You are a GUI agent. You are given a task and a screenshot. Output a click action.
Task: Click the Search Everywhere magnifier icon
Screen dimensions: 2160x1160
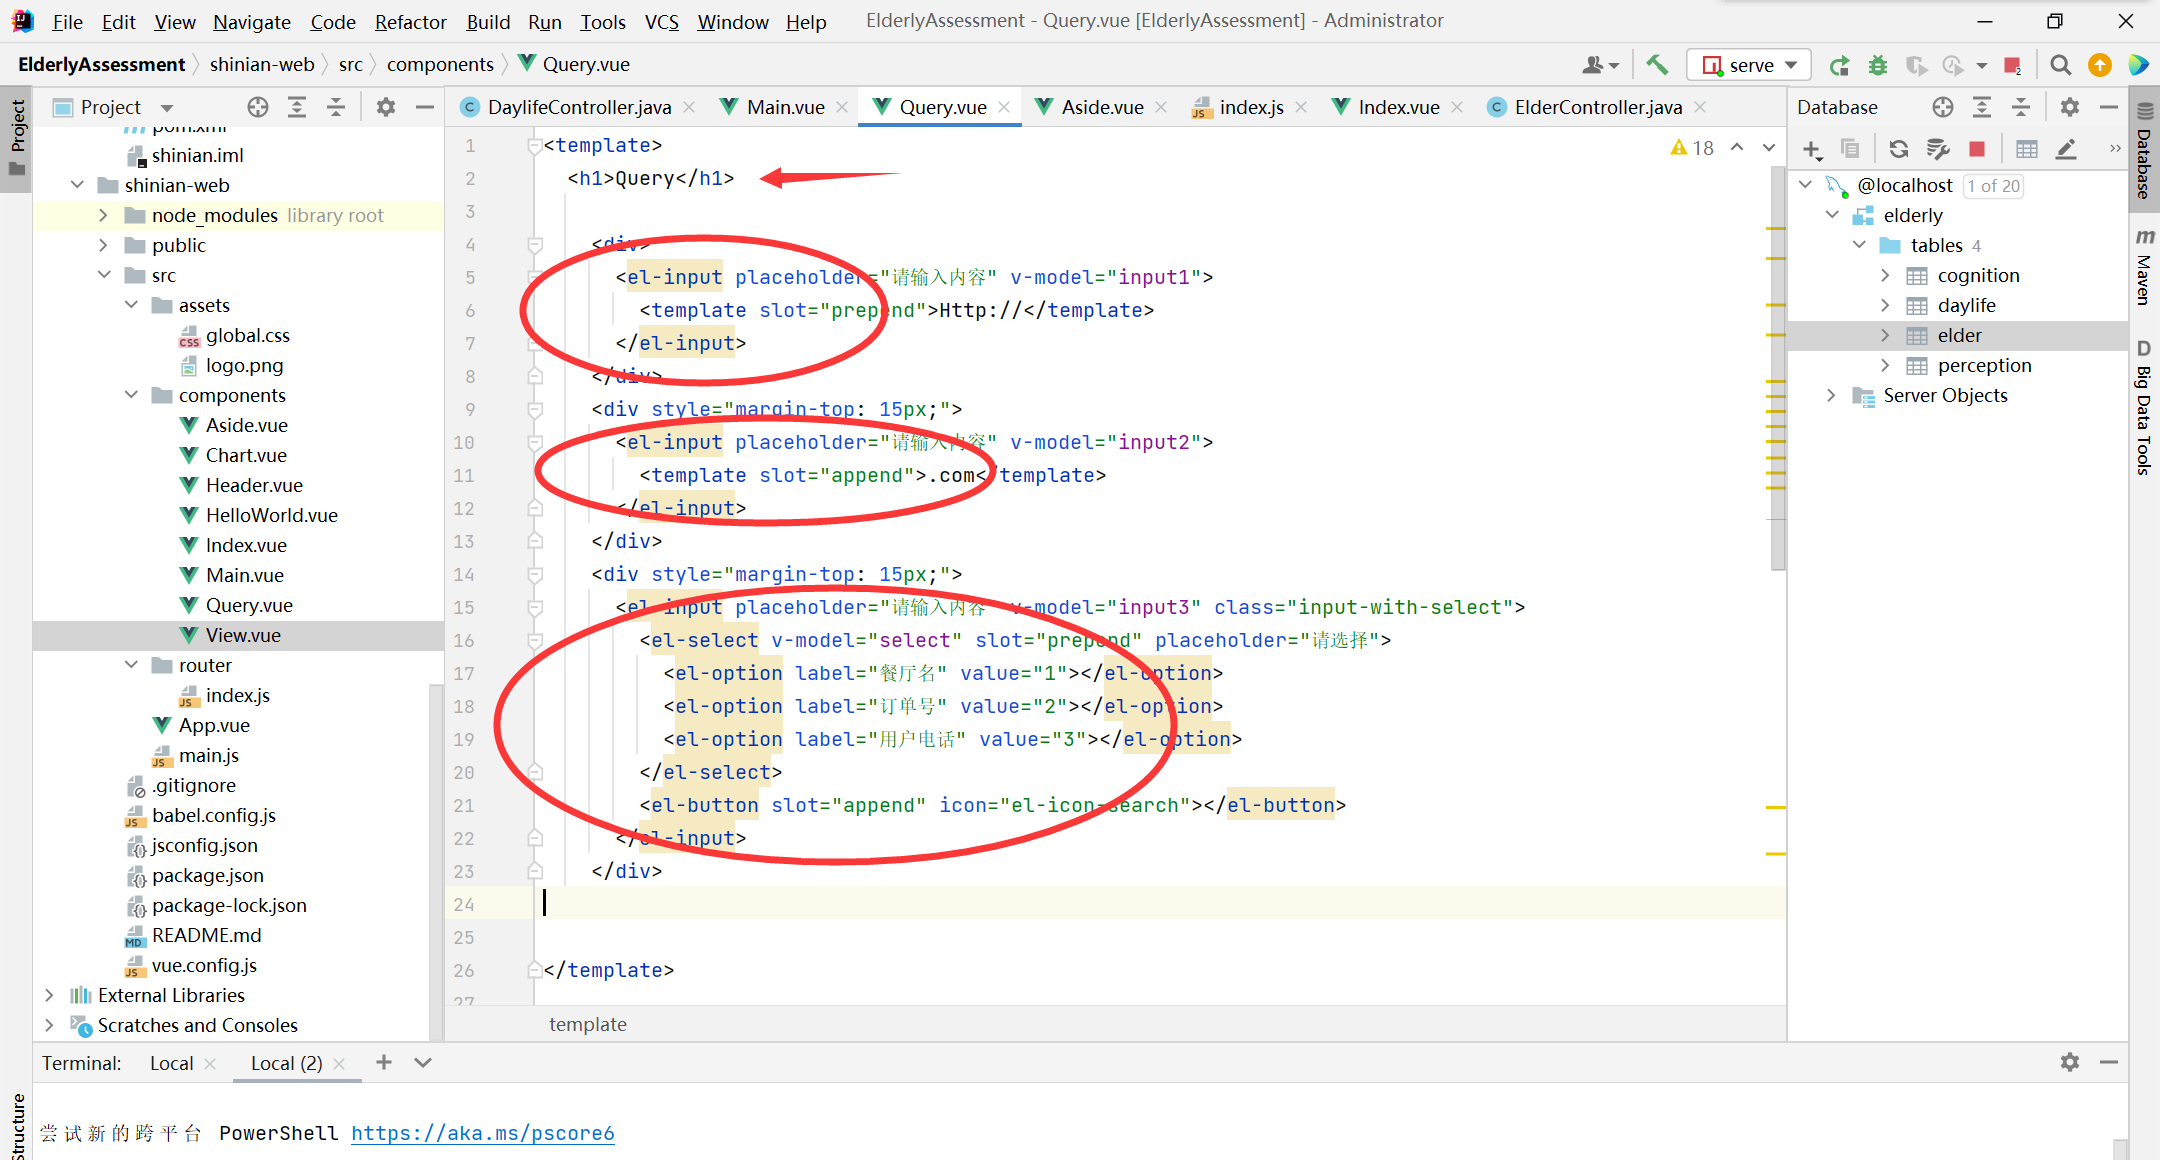[x=2060, y=65]
